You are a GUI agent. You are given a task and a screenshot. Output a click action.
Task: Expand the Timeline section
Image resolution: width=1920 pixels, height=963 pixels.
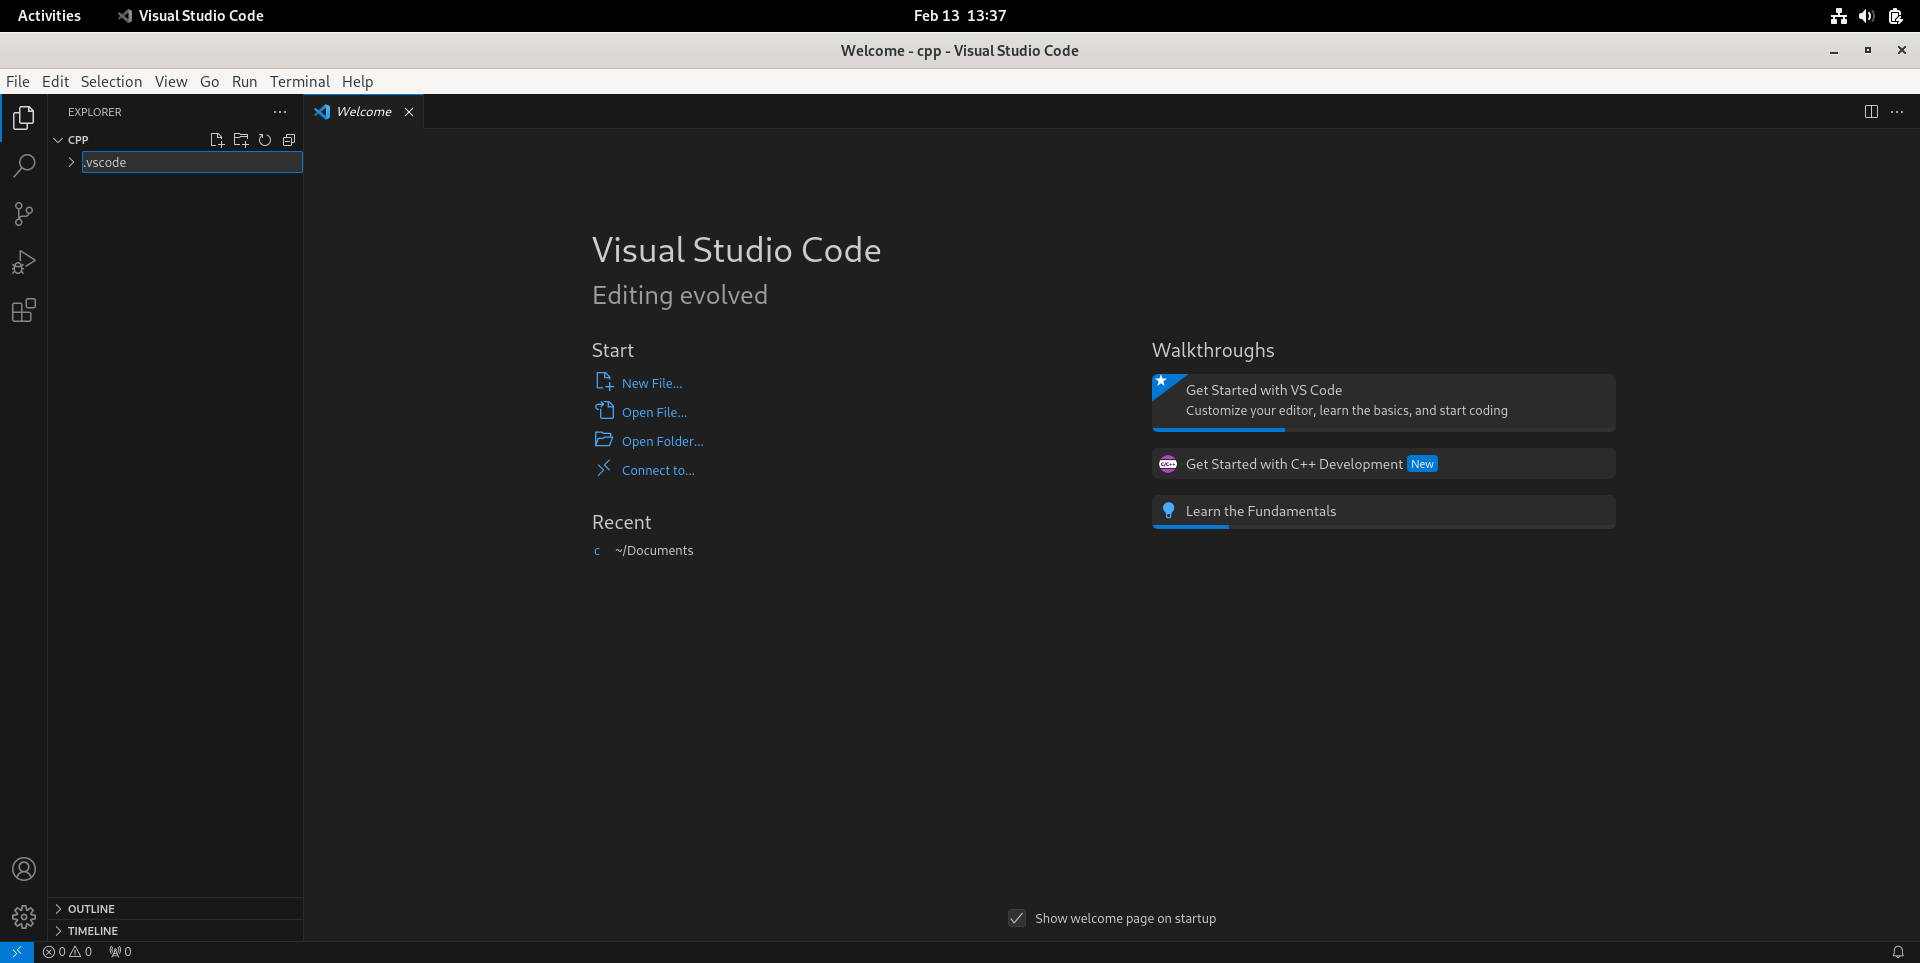[175, 931]
